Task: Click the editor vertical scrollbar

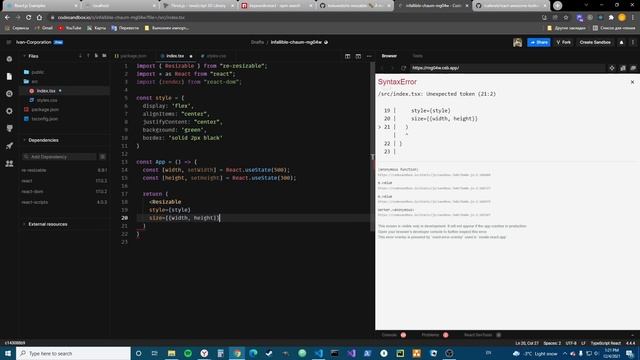Action: (x=372, y=147)
